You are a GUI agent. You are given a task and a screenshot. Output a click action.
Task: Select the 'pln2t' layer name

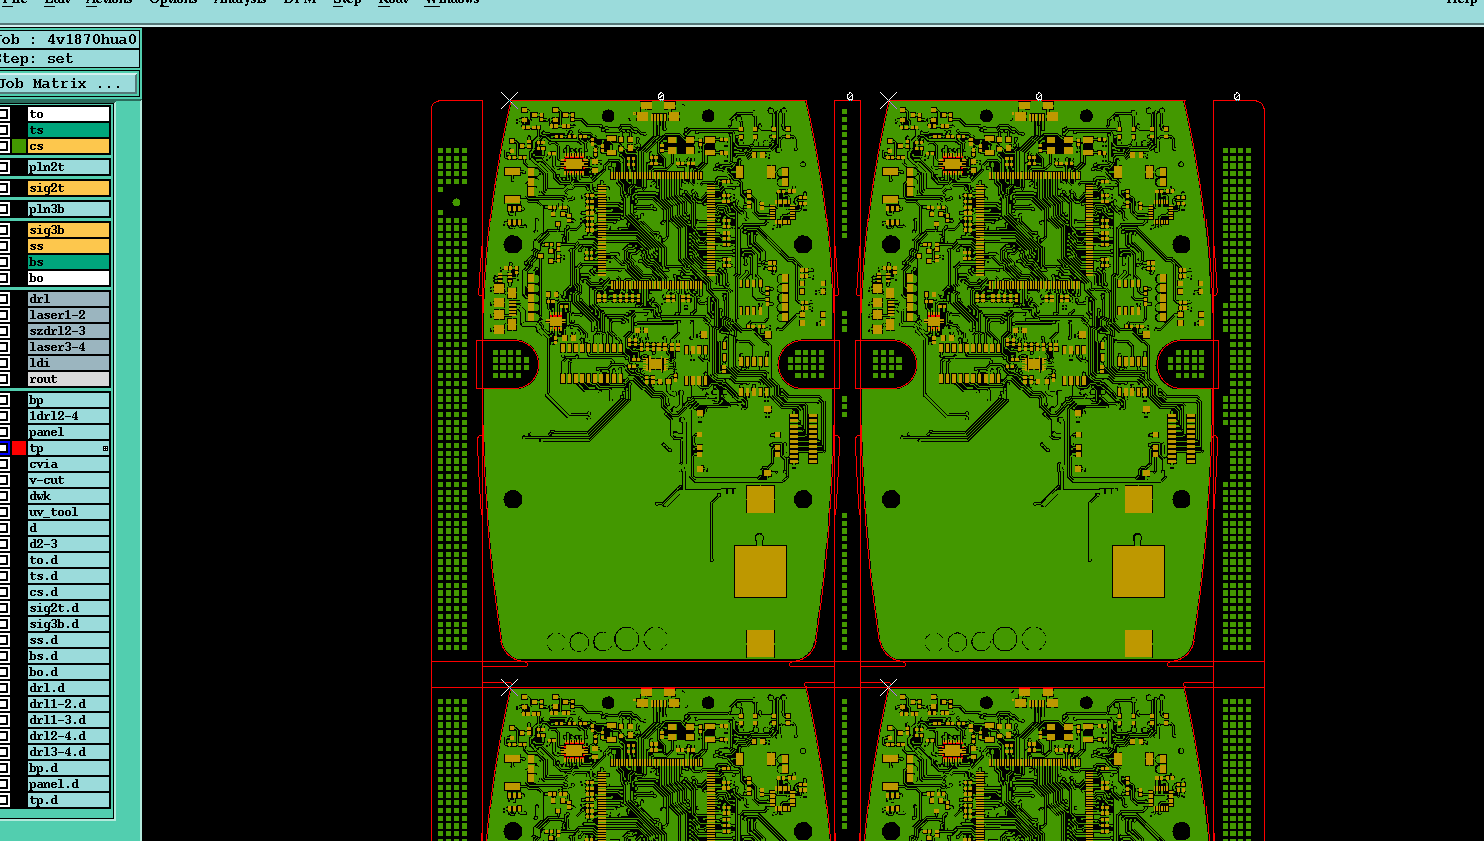pyautogui.click(x=68, y=167)
